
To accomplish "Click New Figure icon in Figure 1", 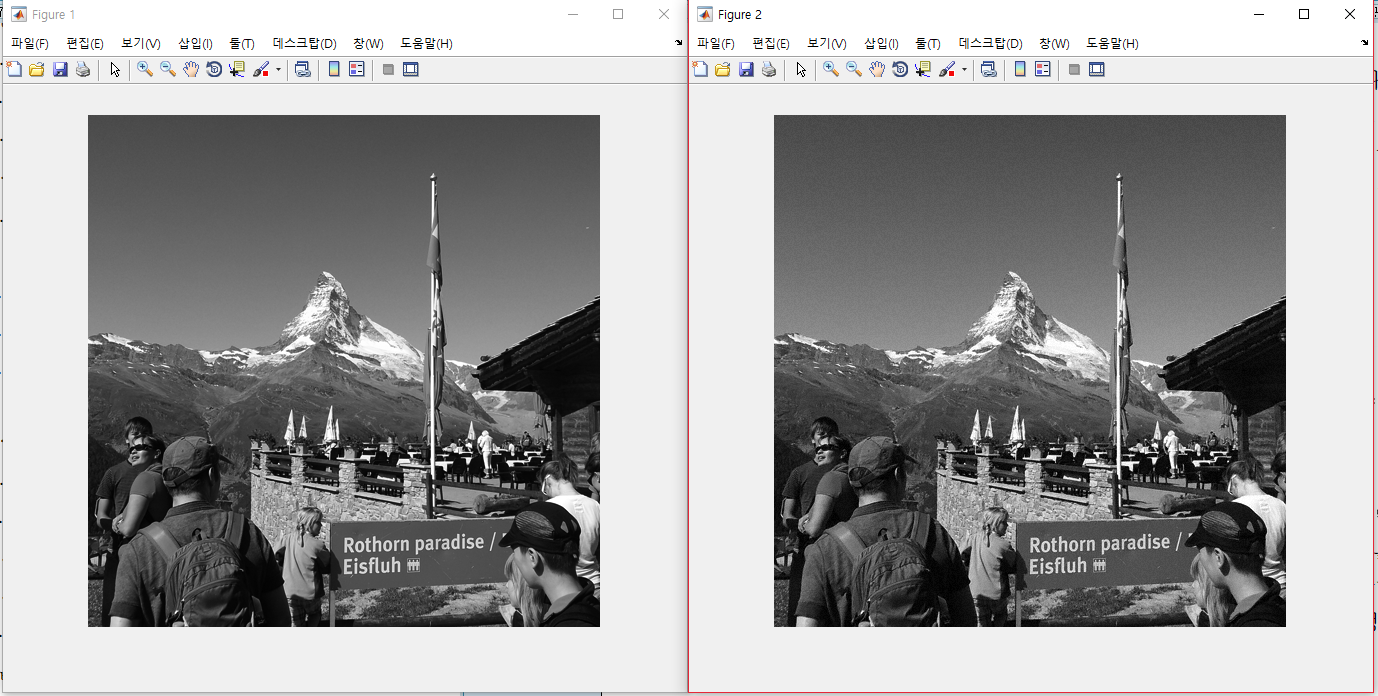I will [14, 70].
